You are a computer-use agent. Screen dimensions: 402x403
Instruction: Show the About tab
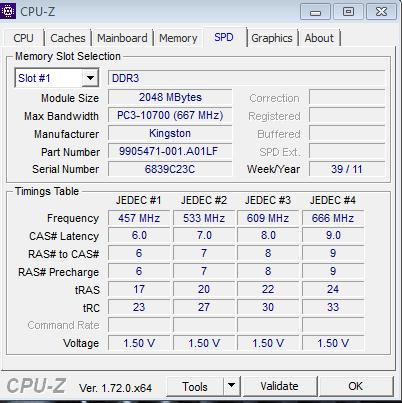click(x=319, y=38)
